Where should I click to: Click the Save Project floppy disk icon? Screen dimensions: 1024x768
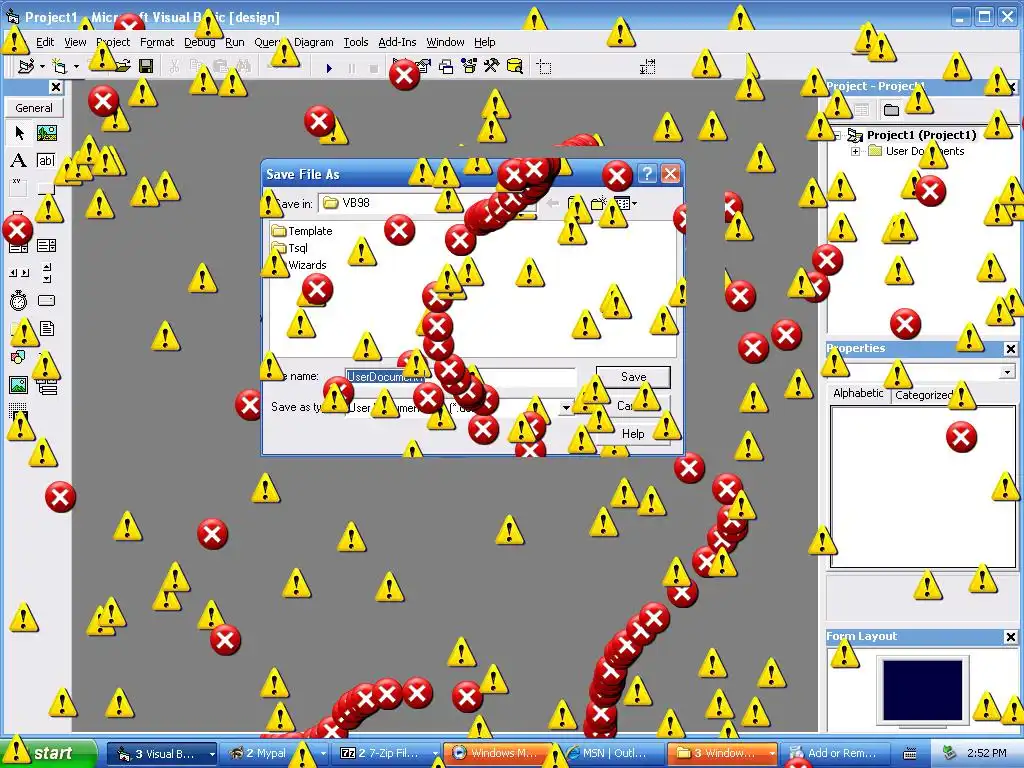coord(146,66)
